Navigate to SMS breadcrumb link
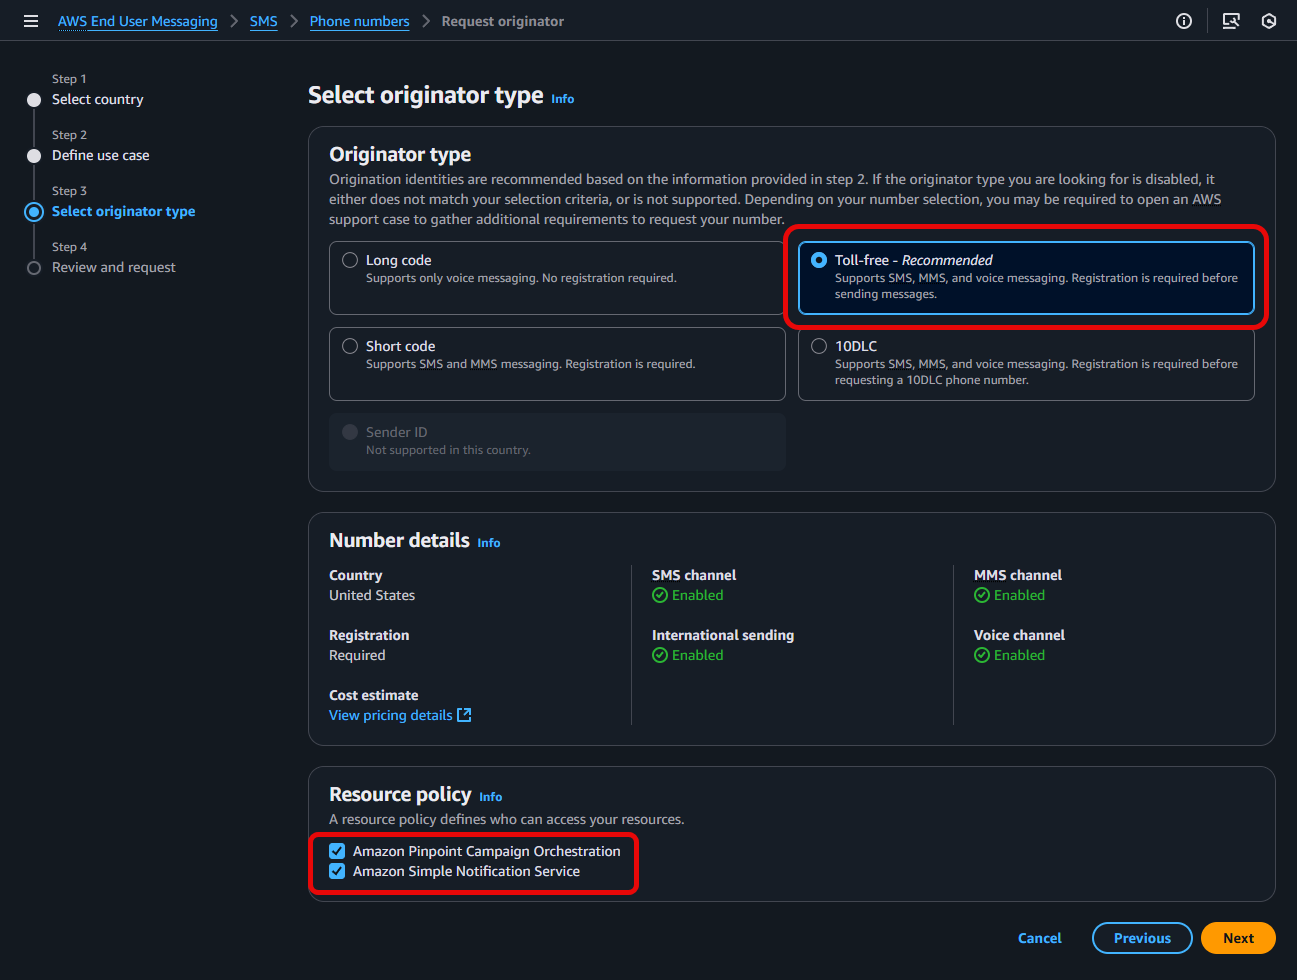Image resolution: width=1297 pixels, height=980 pixels. coord(263,21)
